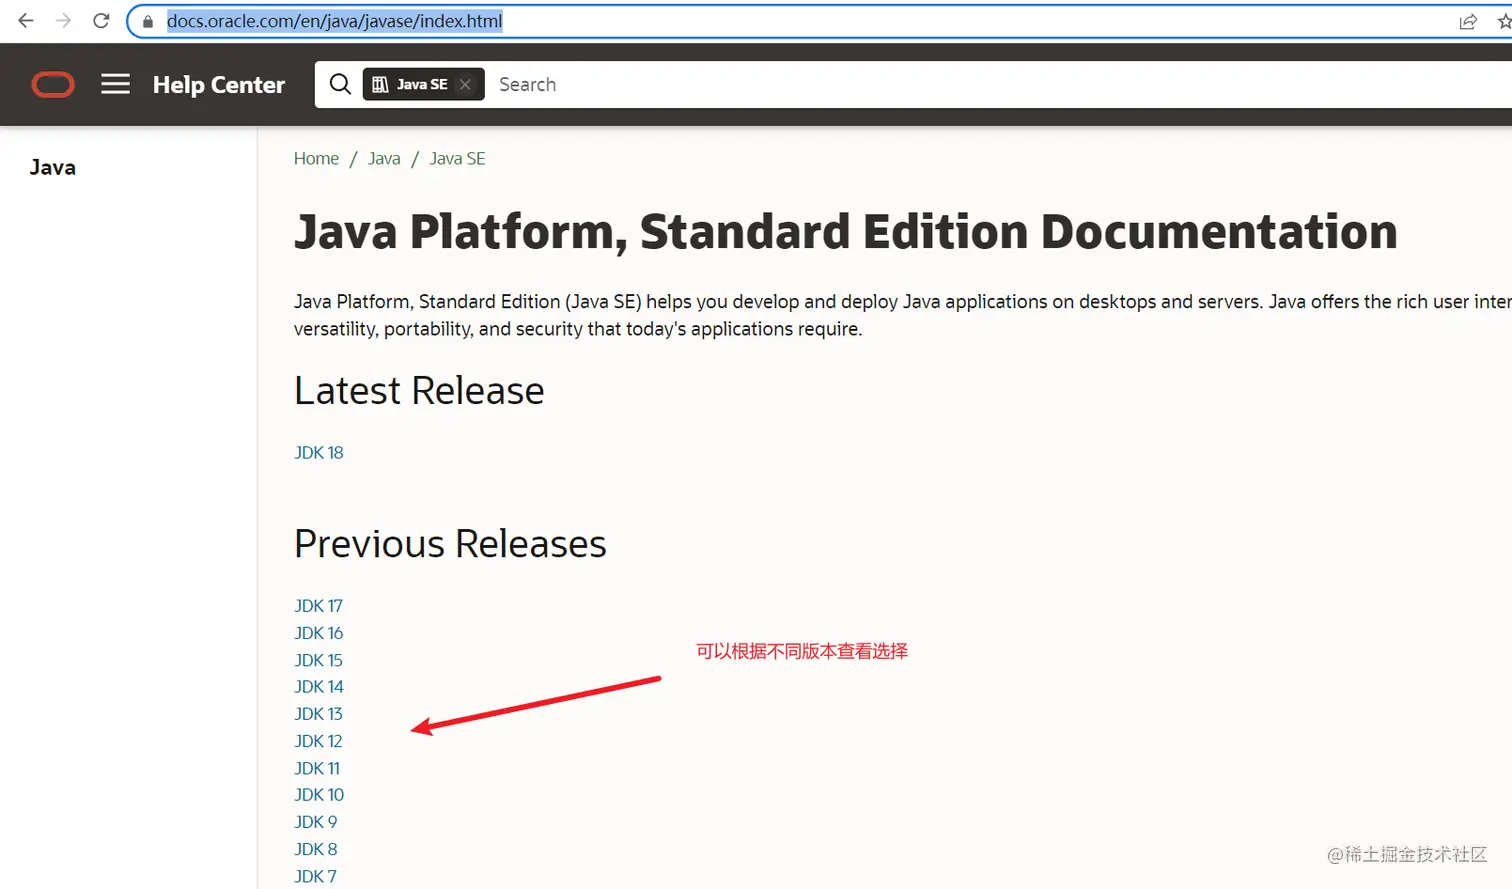Reload the current page
Image resolution: width=1512 pixels, height=889 pixels.
(101, 21)
